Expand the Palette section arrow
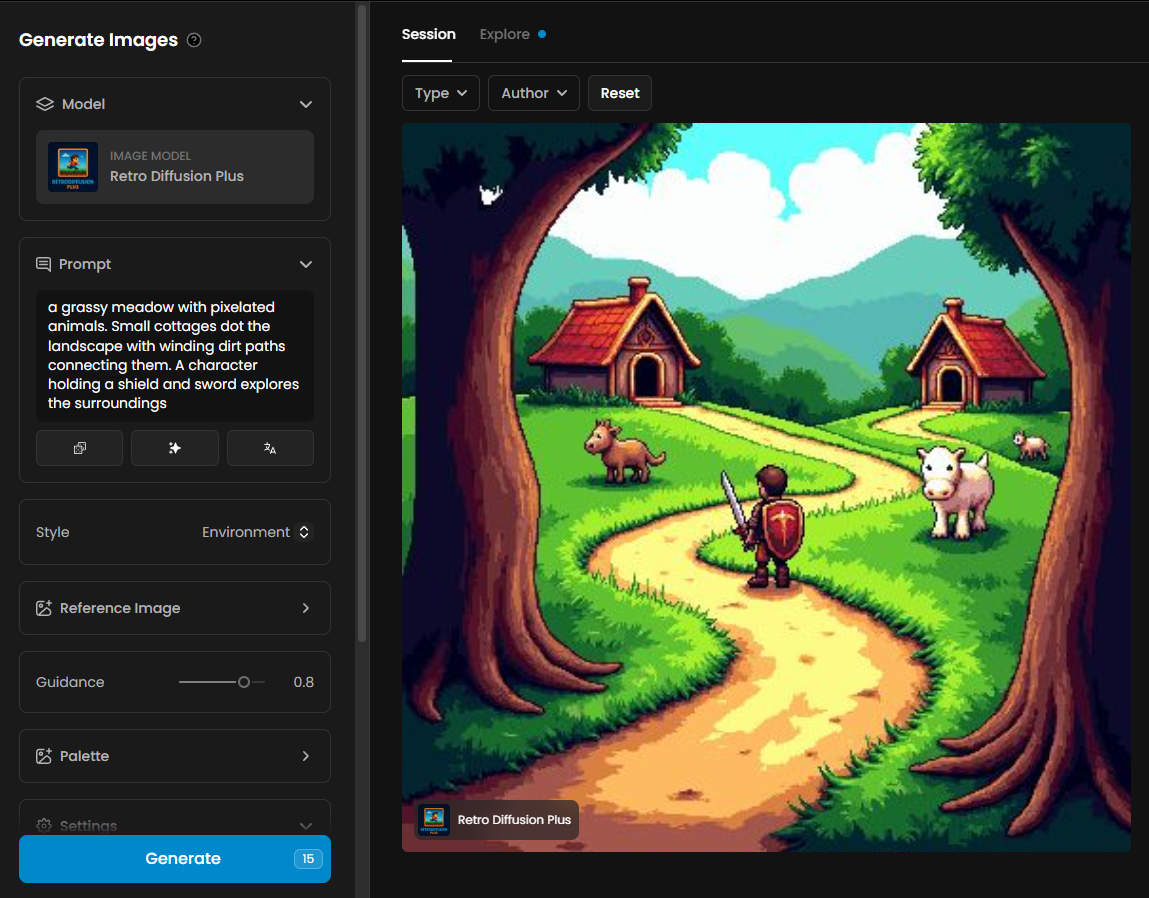Screen dimensions: 1149x898 click(x=306, y=756)
